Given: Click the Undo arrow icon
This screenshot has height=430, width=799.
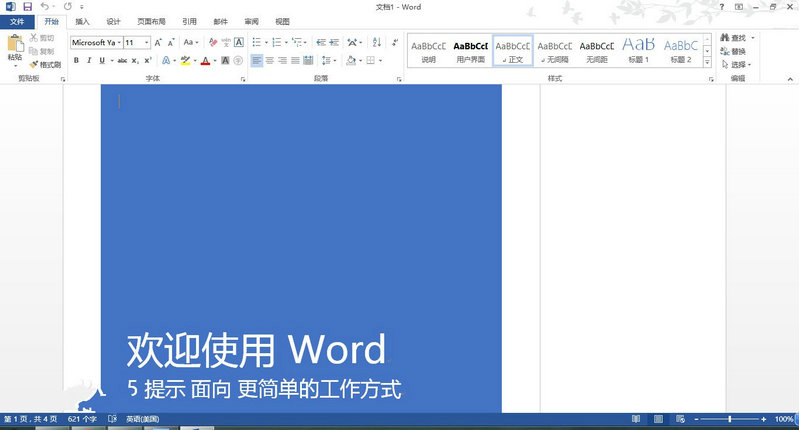Looking at the screenshot, I should 45,7.
